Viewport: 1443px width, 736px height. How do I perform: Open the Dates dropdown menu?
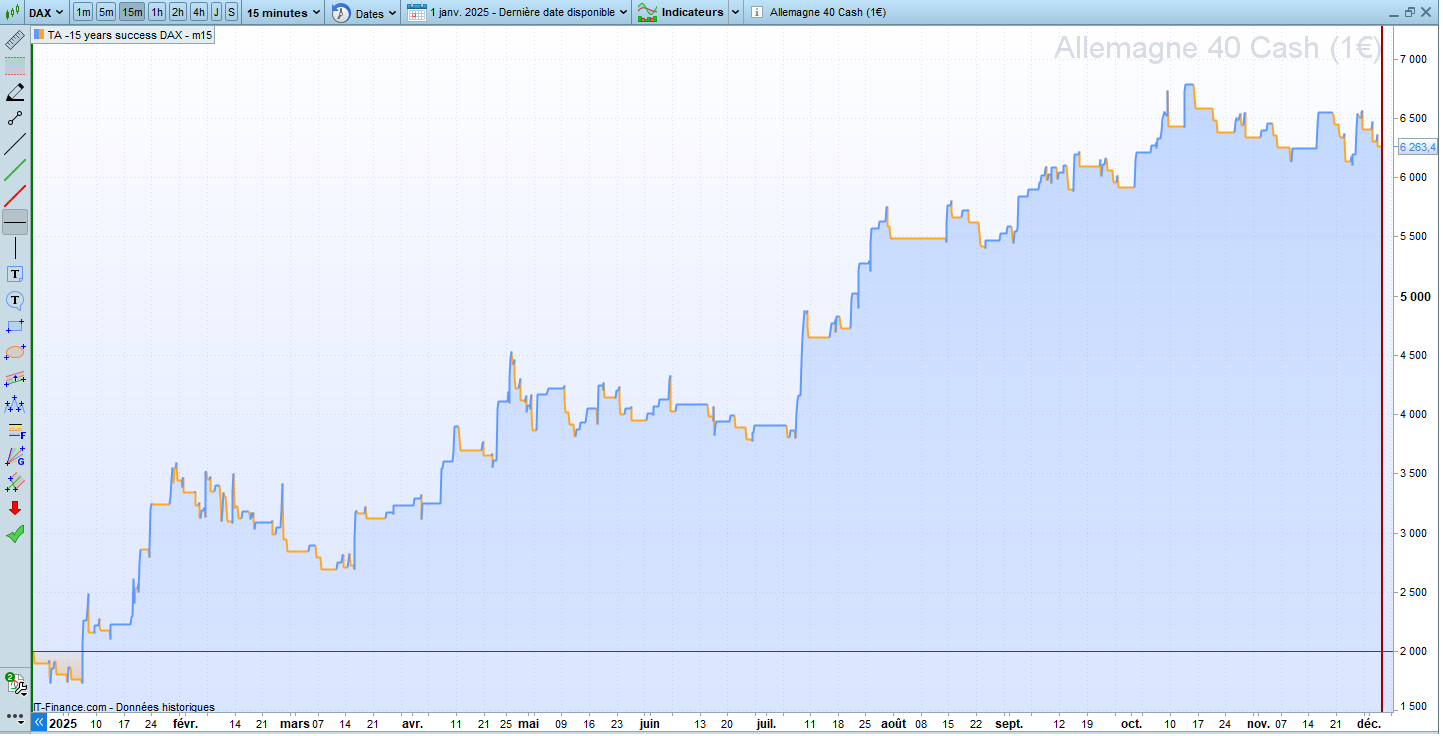(x=365, y=13)
